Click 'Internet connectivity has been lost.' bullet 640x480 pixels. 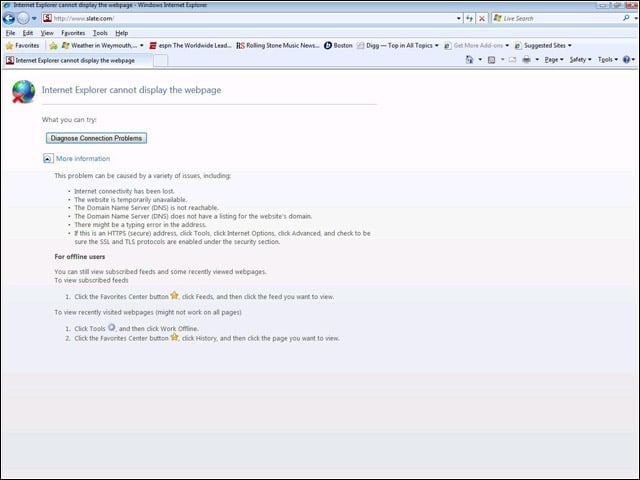pyautogui.click(x=124, y=191)
